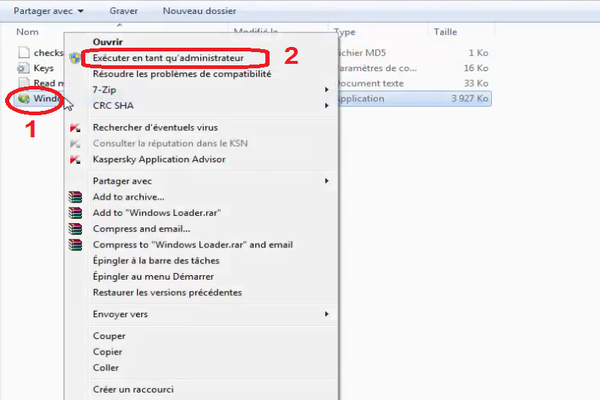Choose Kaspersky Application Advisor
The height and width of the screenshot is (400, 600).
[159, 159]
